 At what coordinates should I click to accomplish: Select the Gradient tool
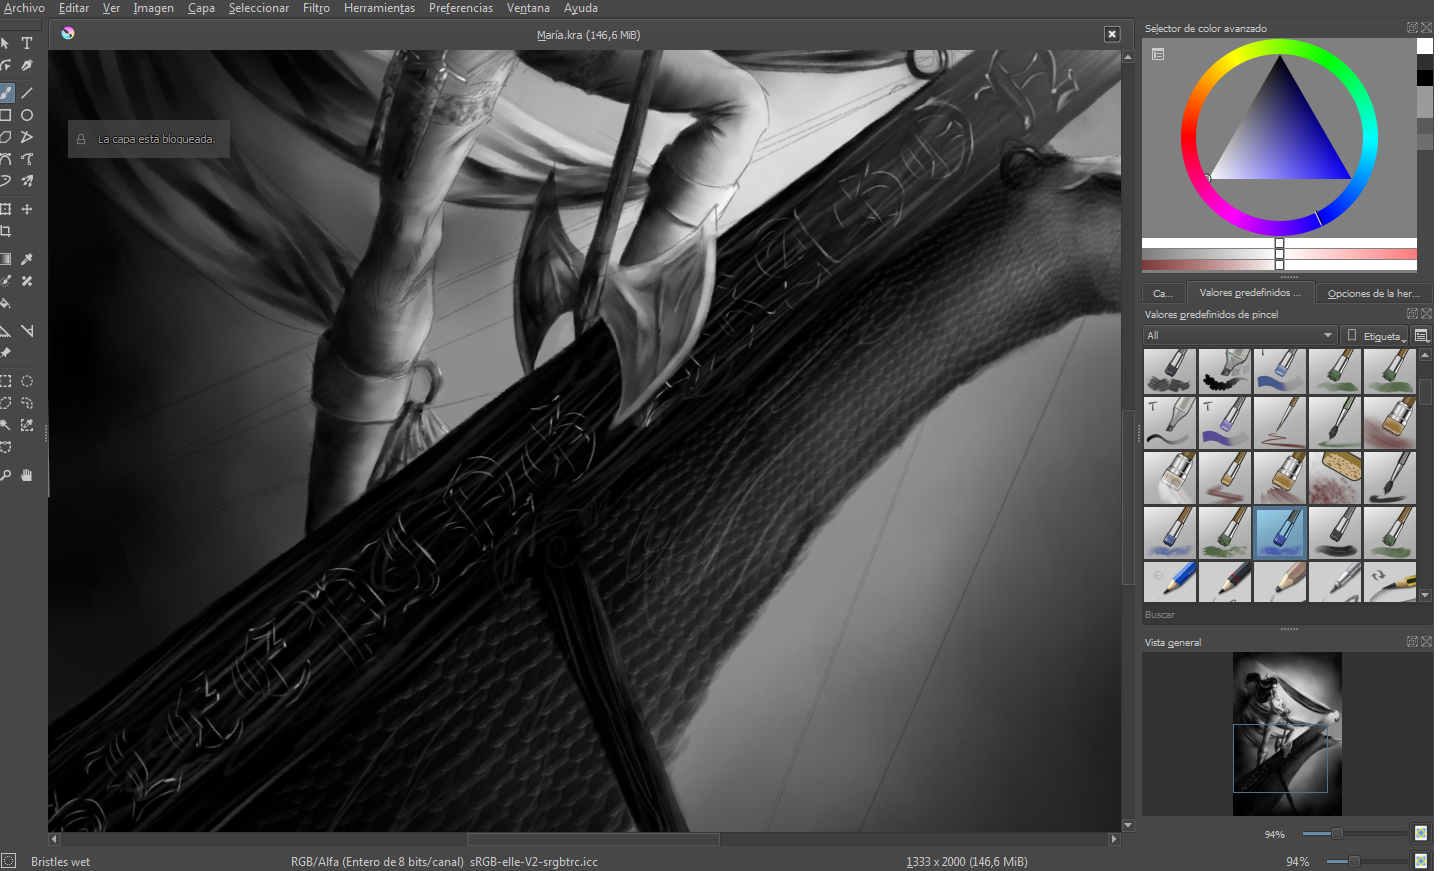click(5, 259)
